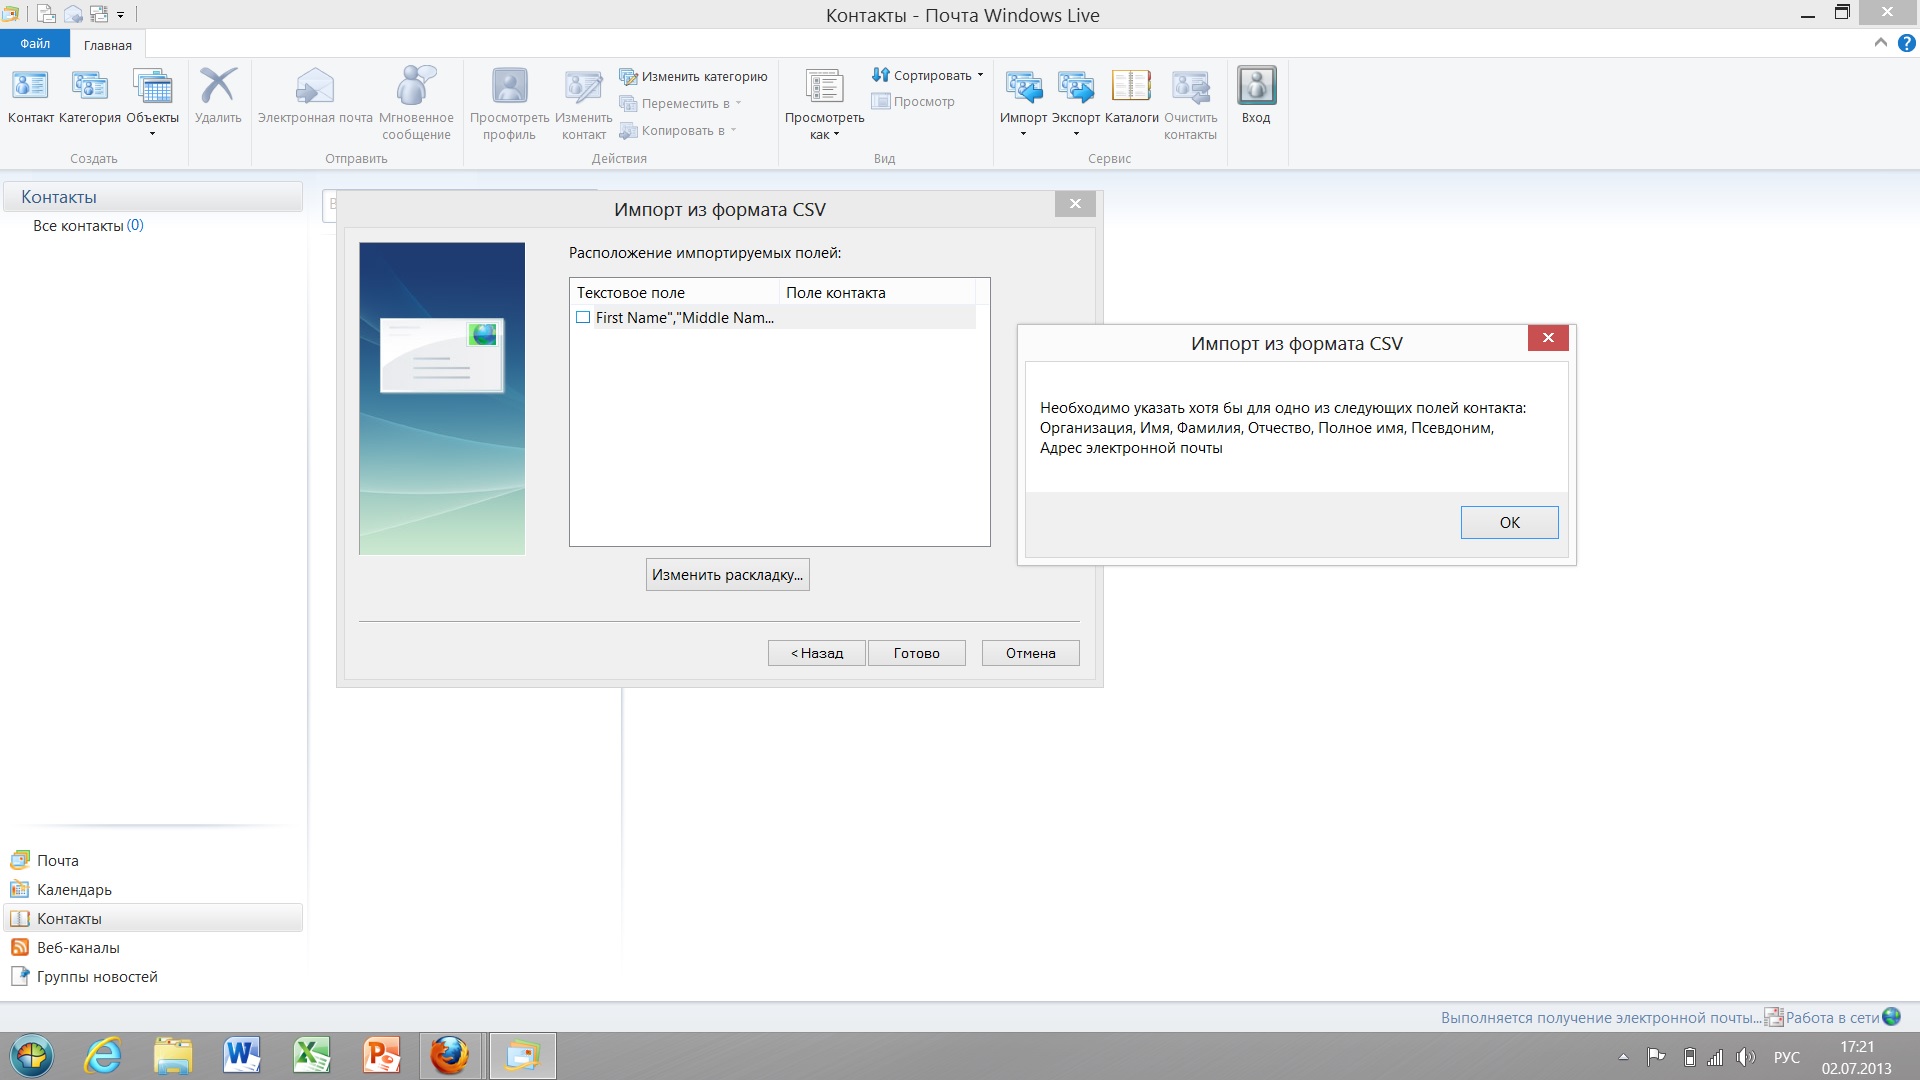Click the Текстовое поле column header
The image size is (1920, 1080).
click(x=674, y=293)
